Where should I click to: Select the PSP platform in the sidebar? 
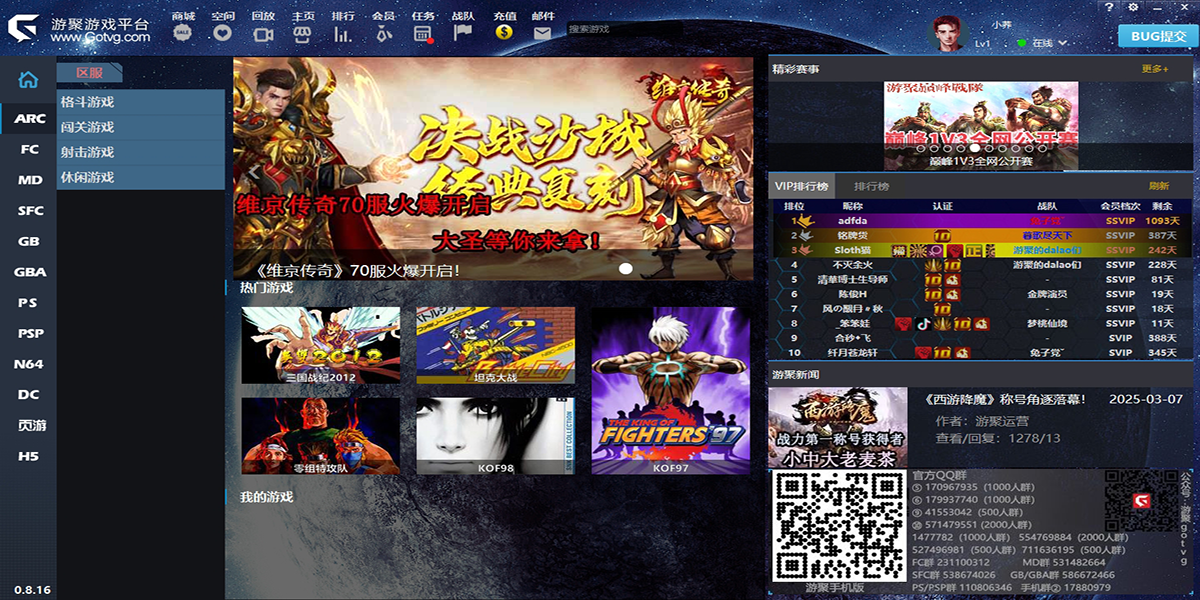tap(29, 333)
